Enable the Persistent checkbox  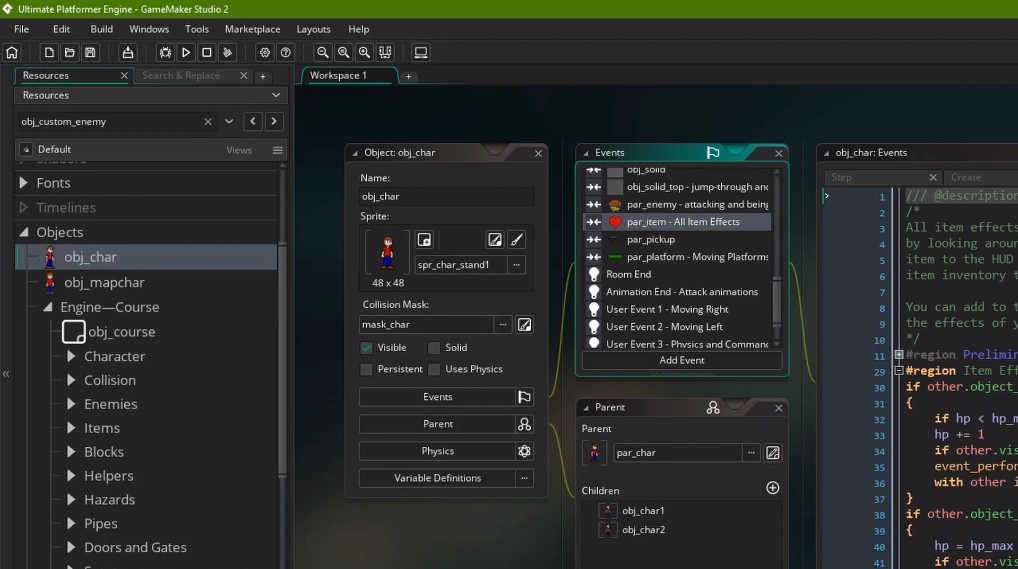point(367,369)
